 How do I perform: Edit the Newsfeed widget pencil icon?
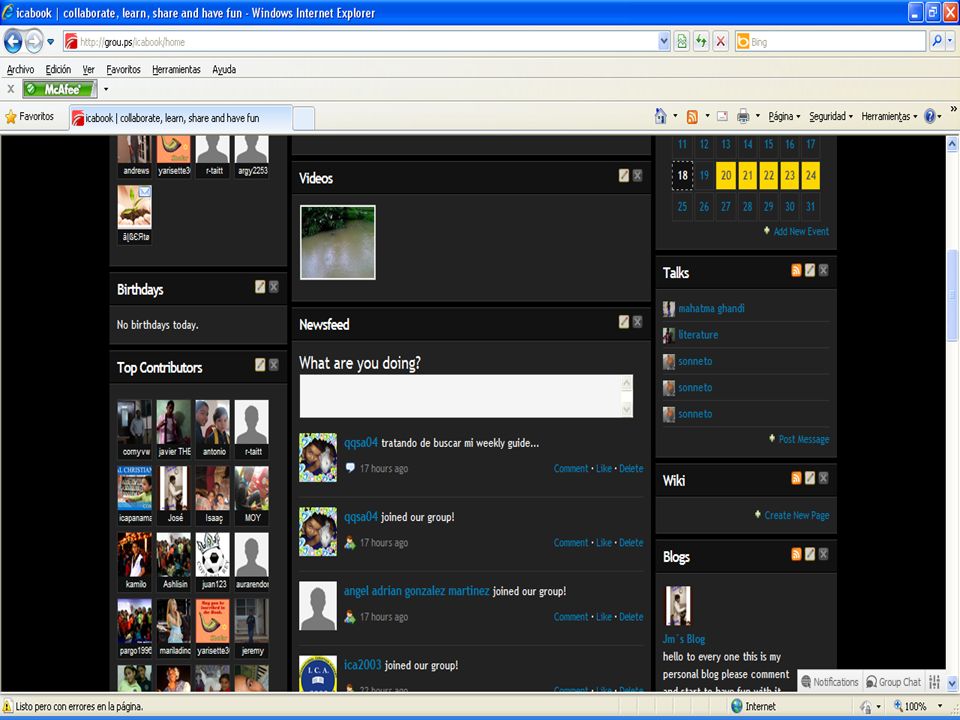624,322
